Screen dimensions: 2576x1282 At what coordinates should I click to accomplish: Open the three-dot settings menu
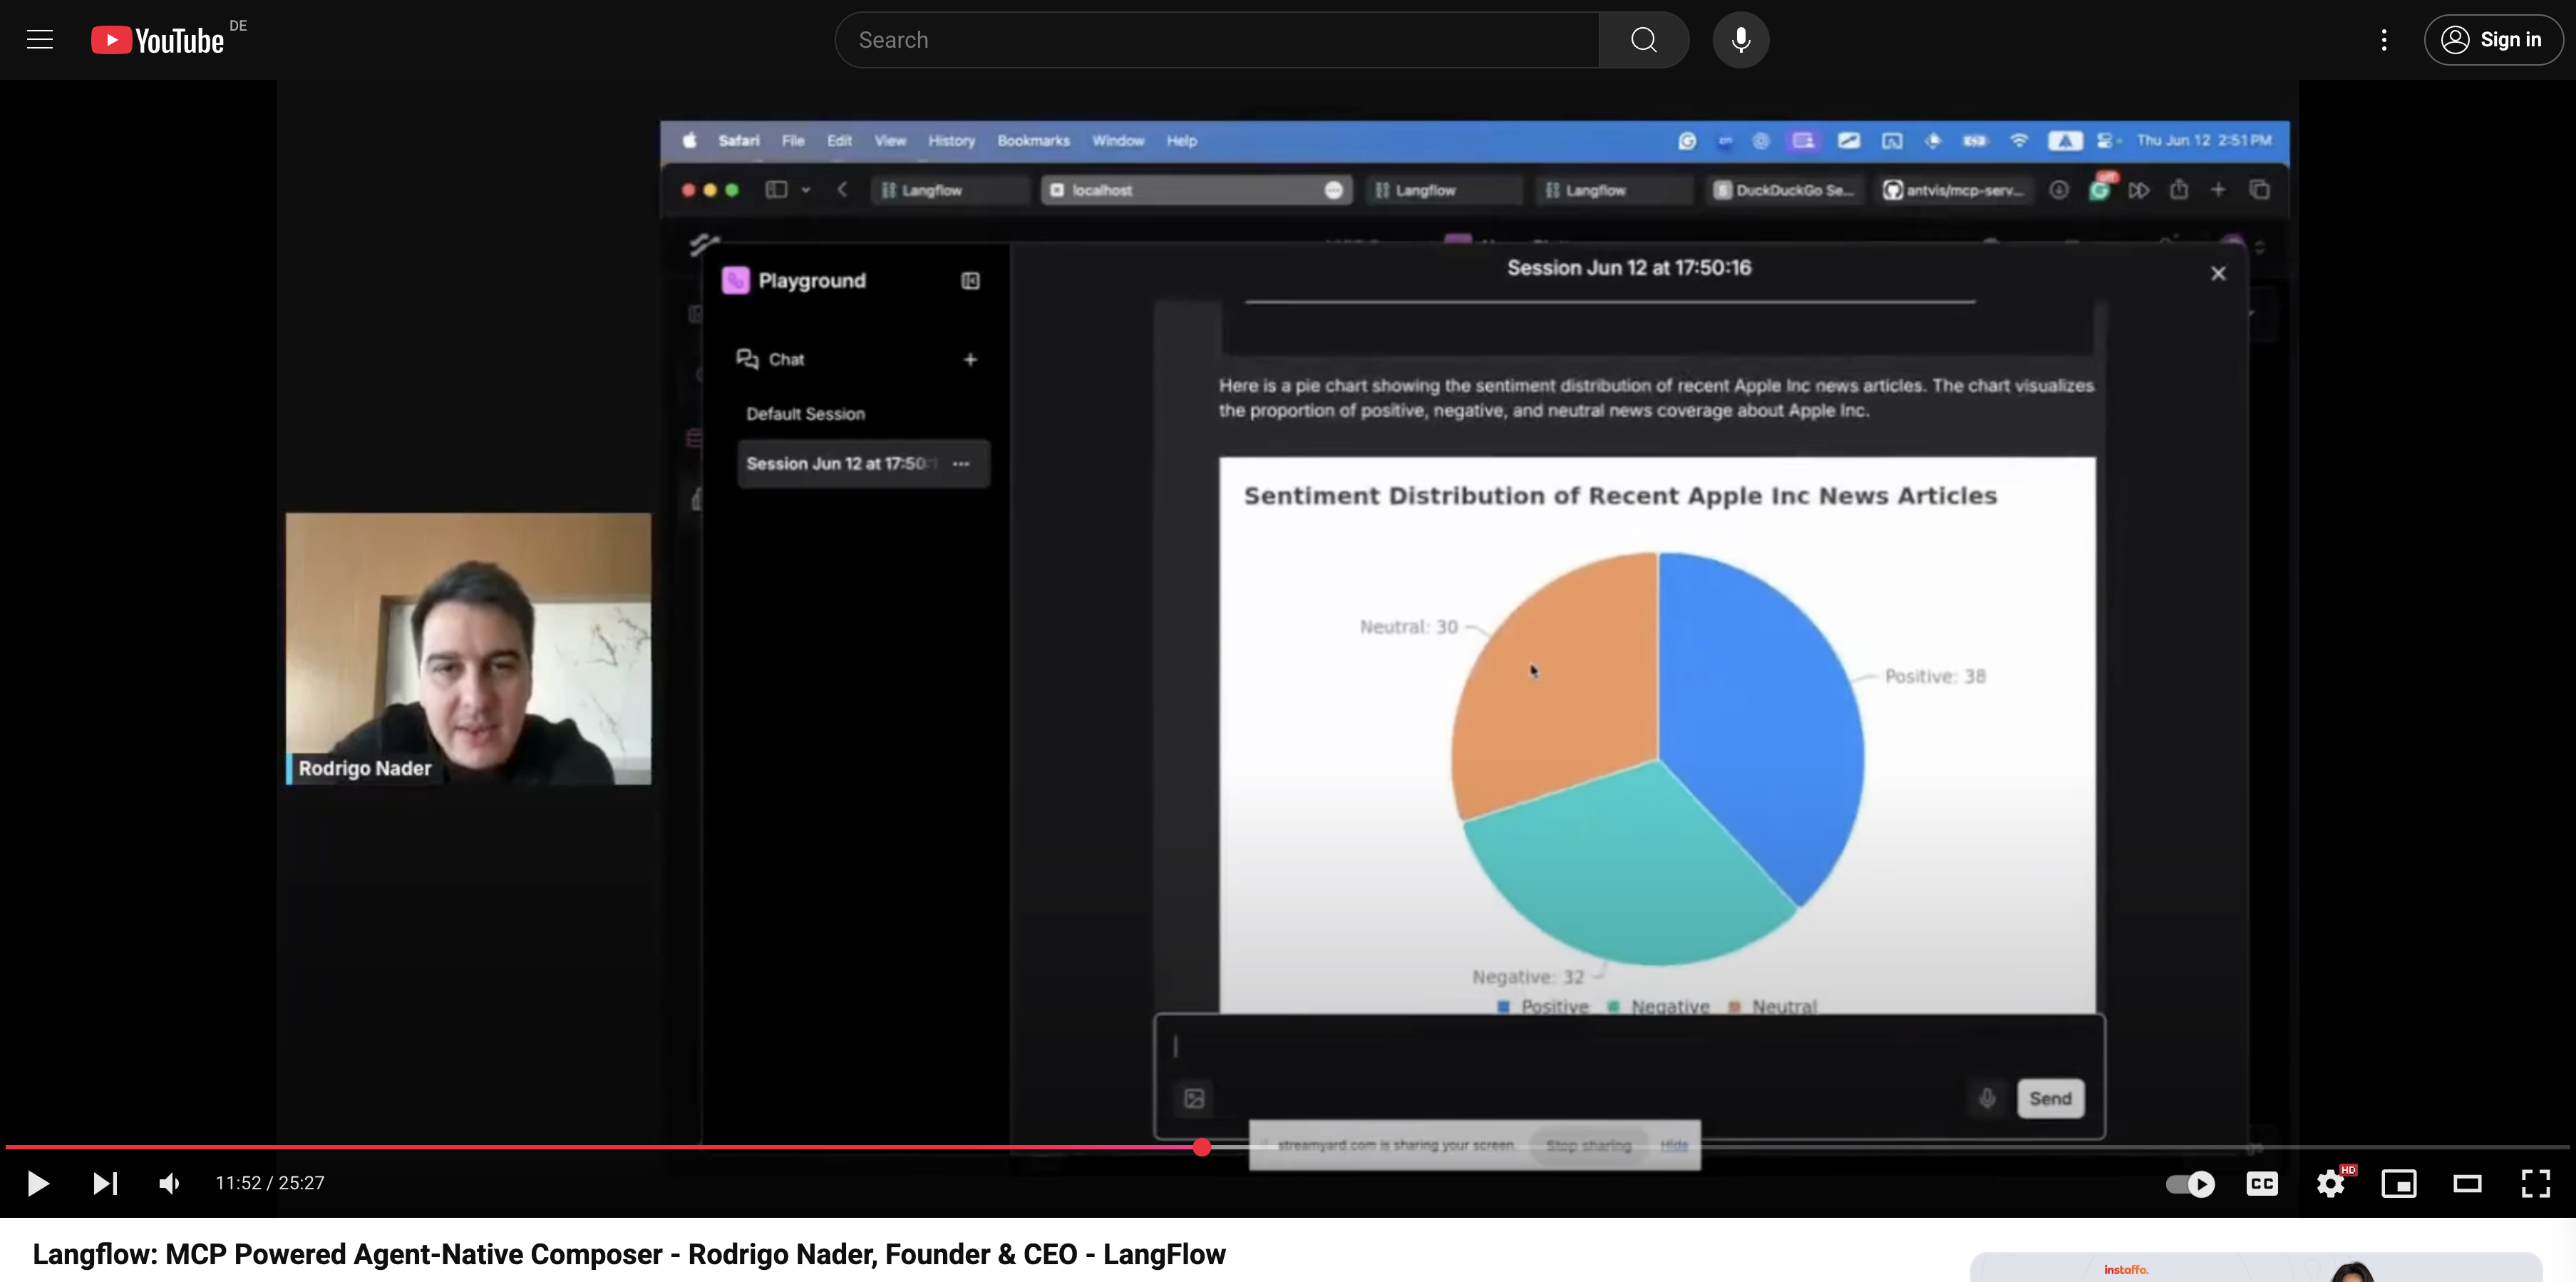point(2384,40)
